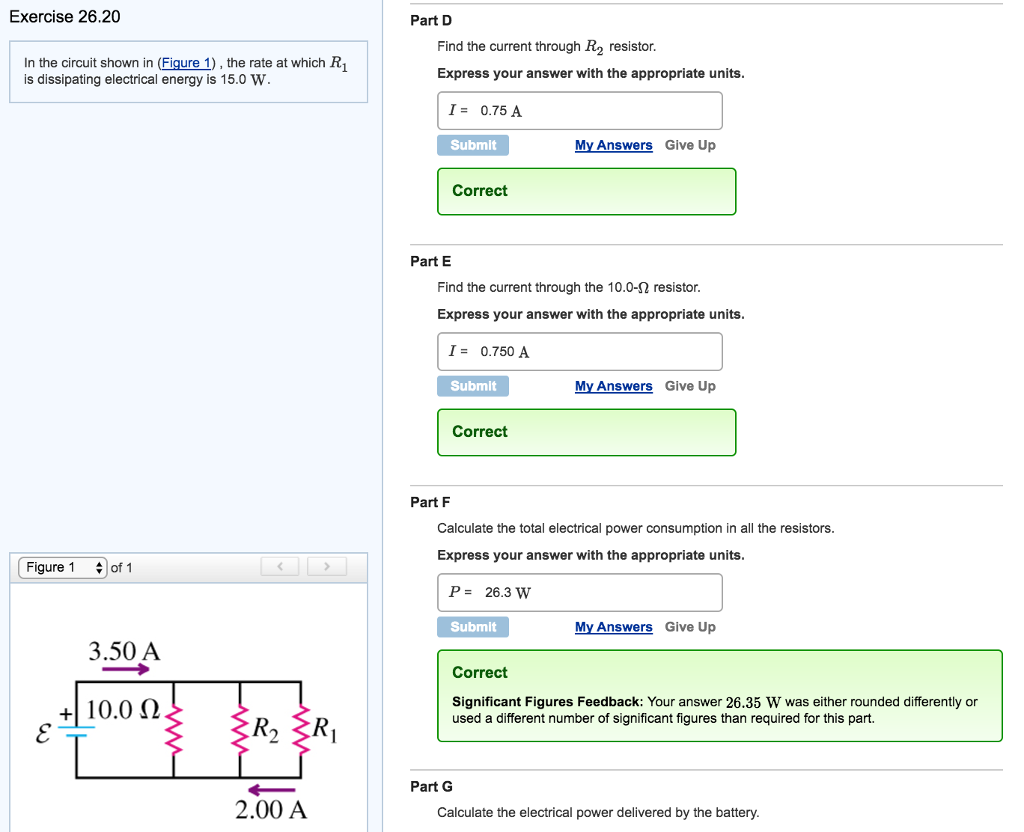Screen dimensions: 1024x832
Task: Select the Part D current answer field
Action: pos(579,110)
